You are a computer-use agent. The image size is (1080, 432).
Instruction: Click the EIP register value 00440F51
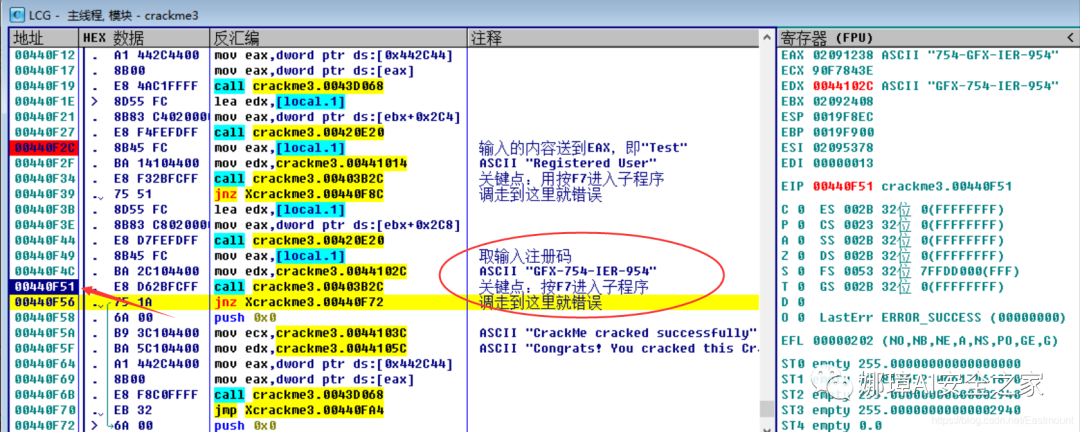pos(844,187)
